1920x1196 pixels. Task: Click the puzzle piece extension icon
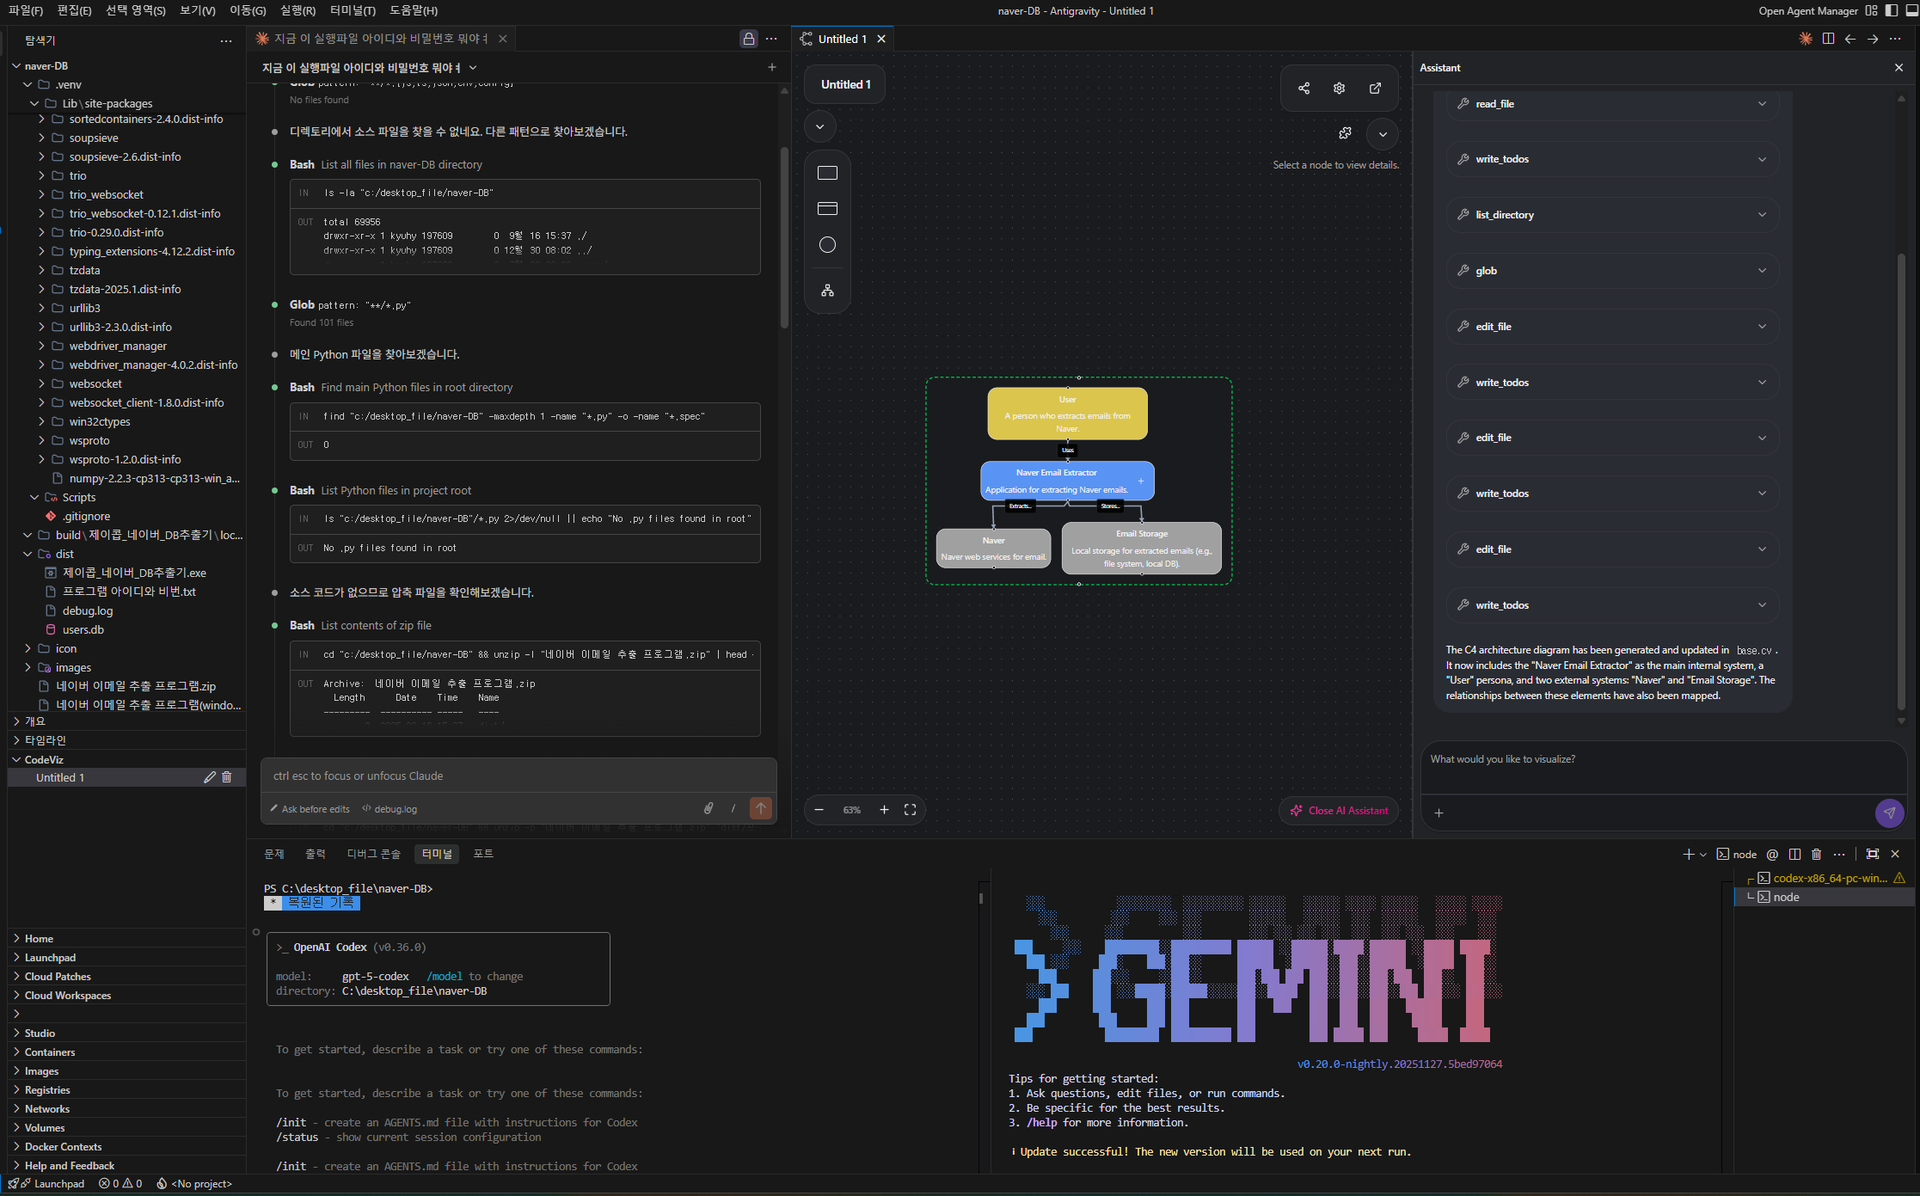pyautogui.click(x=1345, y=133)
